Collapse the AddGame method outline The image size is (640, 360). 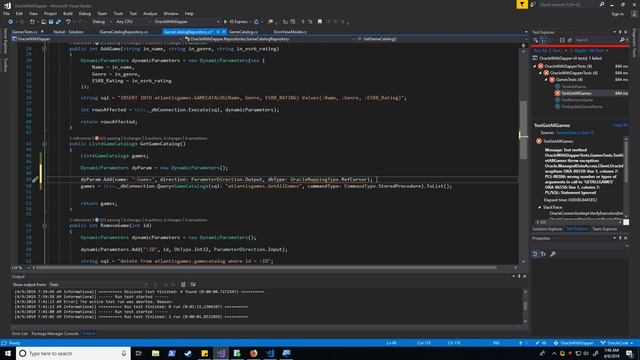44,49
